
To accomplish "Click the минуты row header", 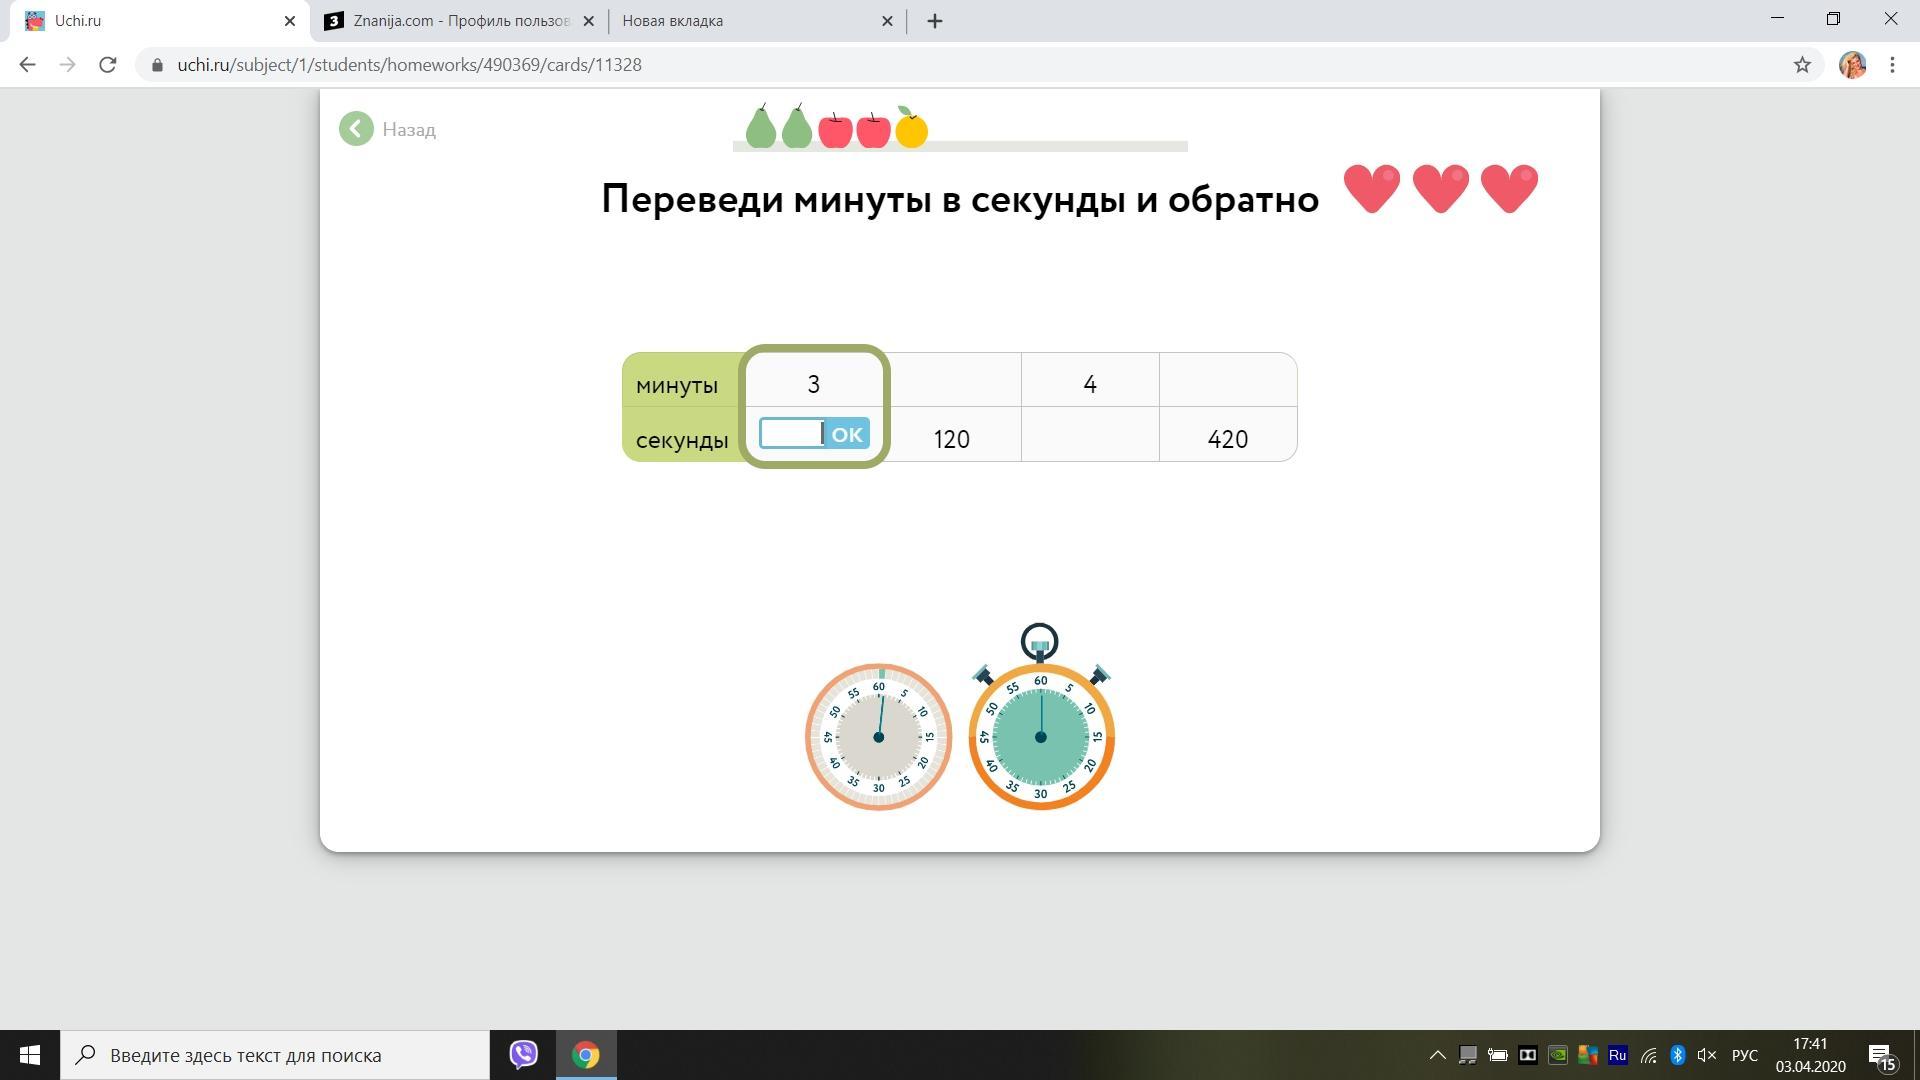I will (682, 380).
